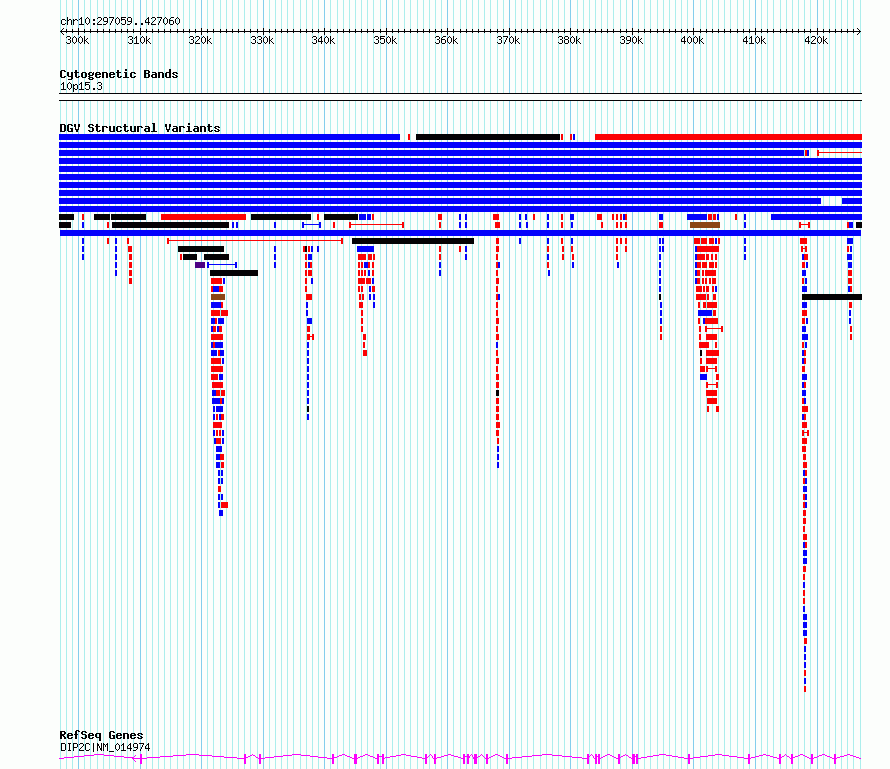Select the 320k position on the ruler
Image resolution: width=890 pixels, height=769 pixels.
click(200, 40)
